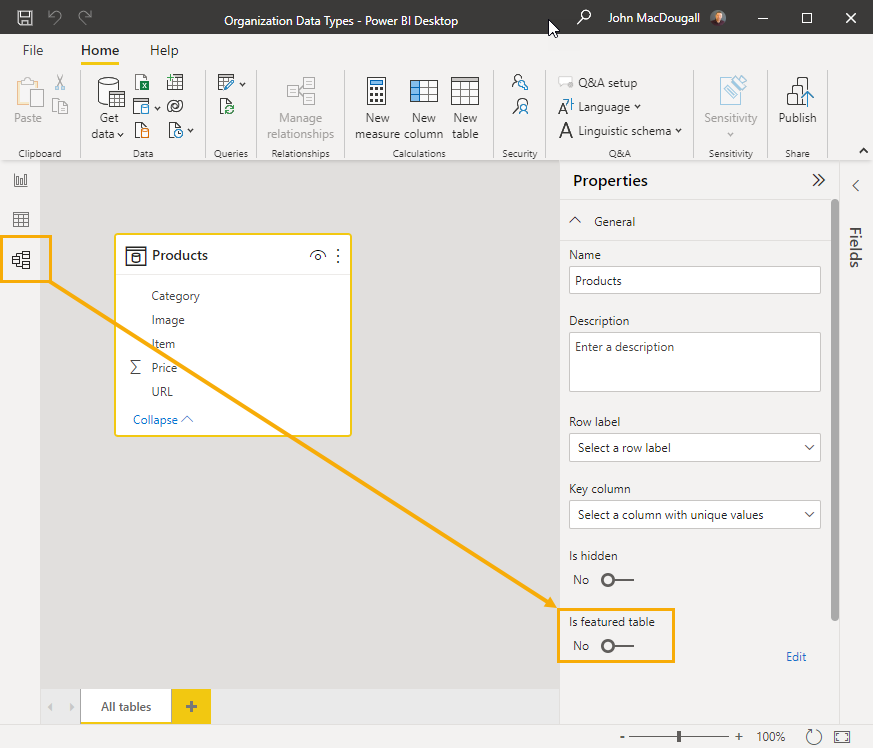The image size is (873, 748).
Task: Click the zoom slider handle
Action: click(x=679, y=737)
